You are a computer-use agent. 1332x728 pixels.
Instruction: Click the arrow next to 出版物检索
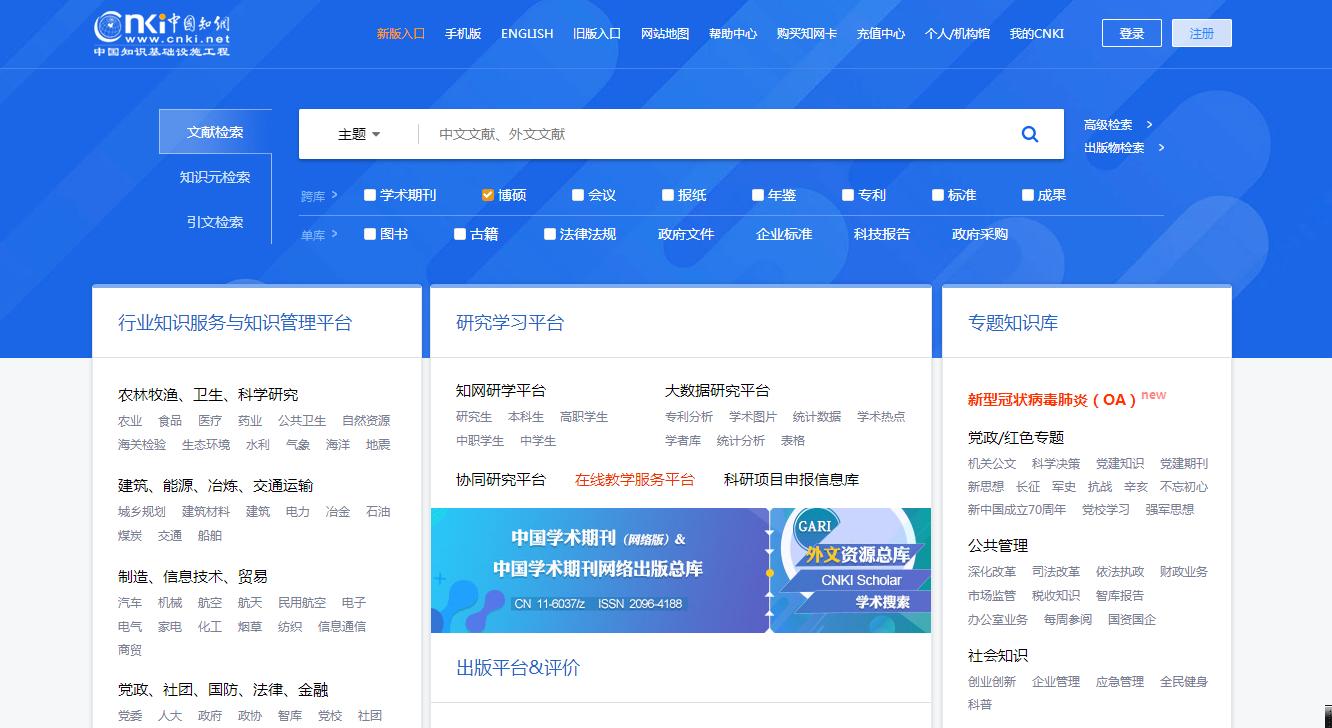tap(1161, 148)
